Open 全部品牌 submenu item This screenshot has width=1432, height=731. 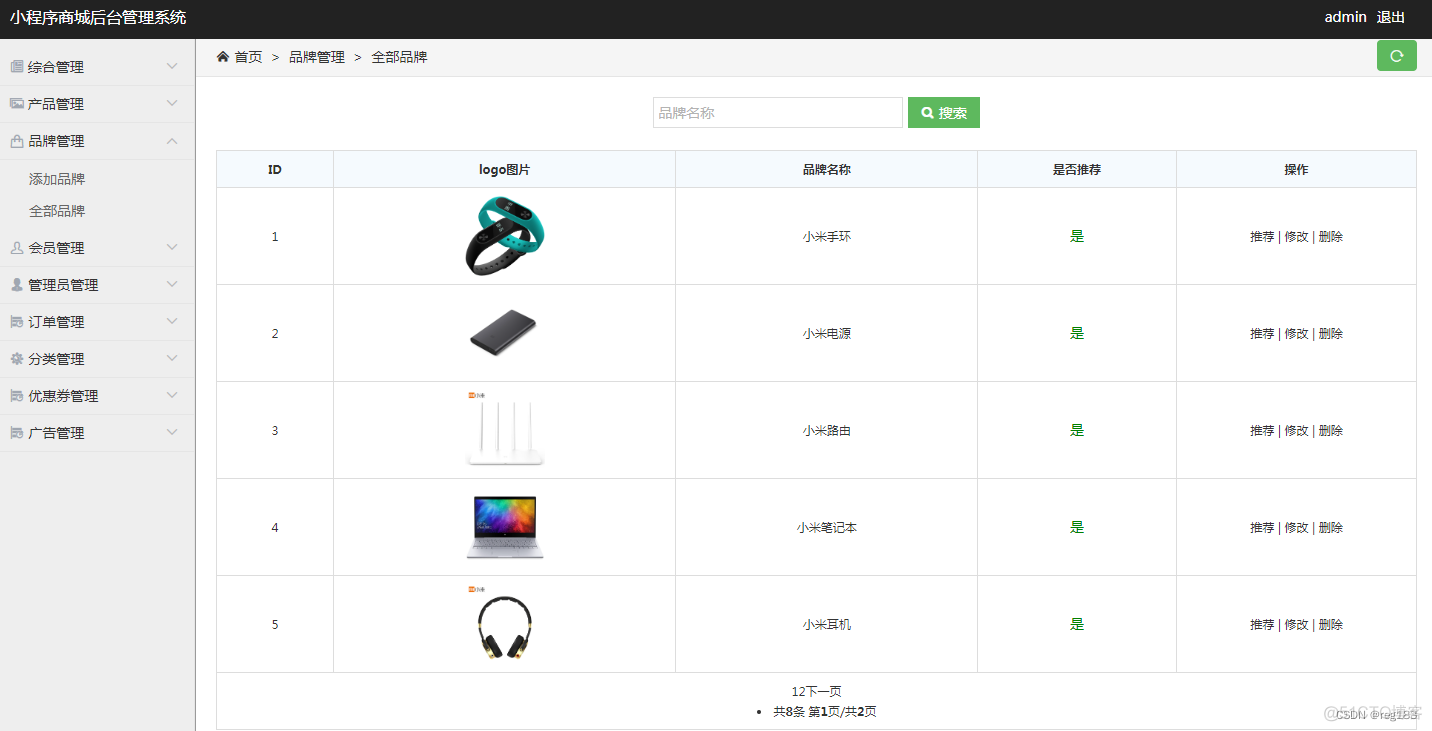click(x=57, y=211)
